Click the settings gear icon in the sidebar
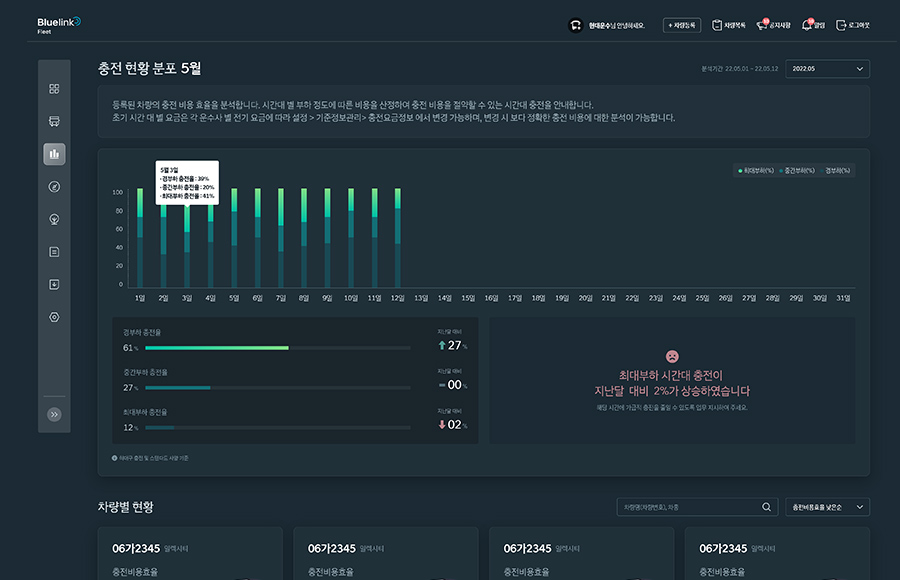This screenshot has height=580, width=900. (x=55, y=317)
